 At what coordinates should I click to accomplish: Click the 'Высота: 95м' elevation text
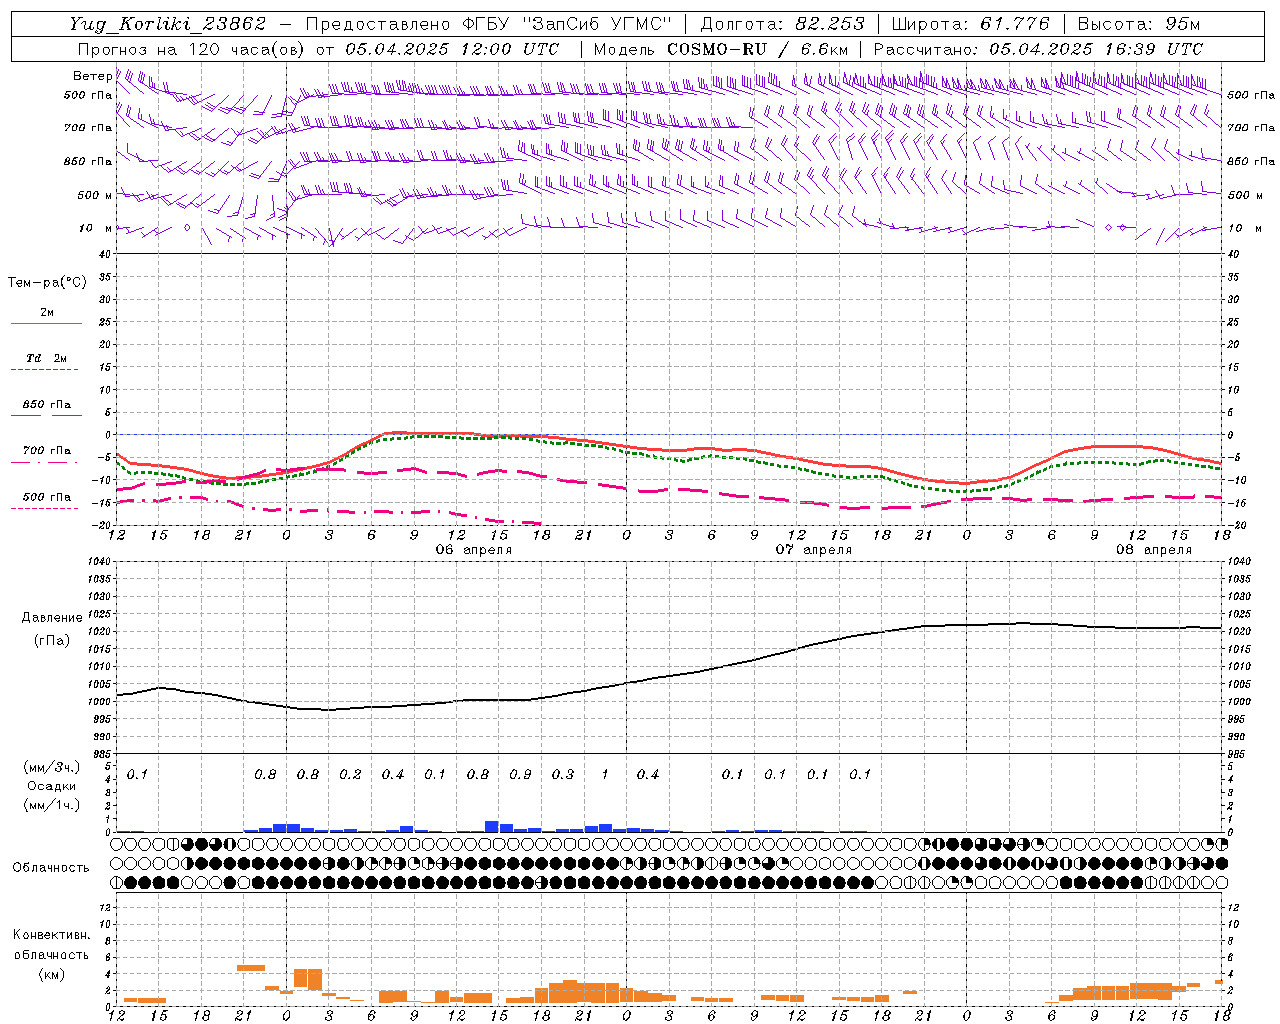tap(1138, 24)
